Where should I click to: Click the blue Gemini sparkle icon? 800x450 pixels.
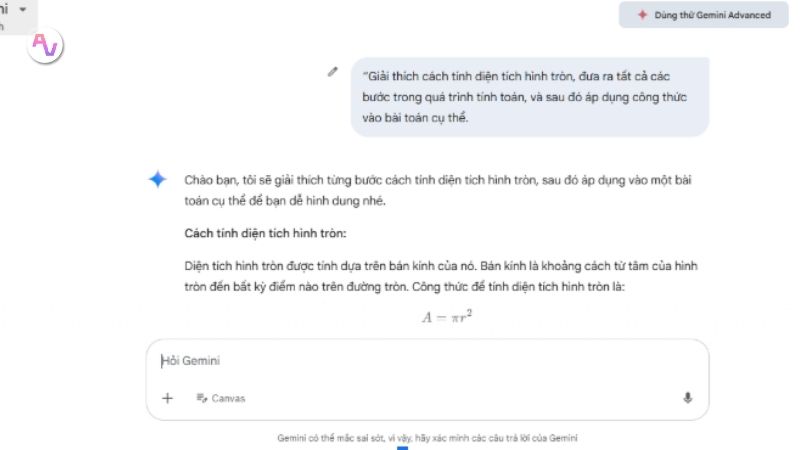(158, 179)
